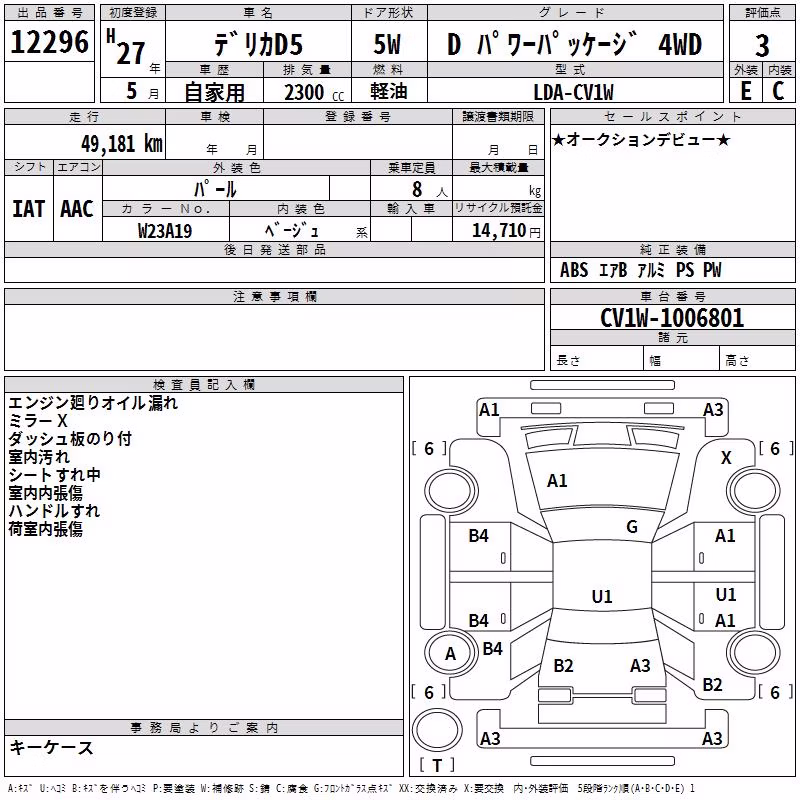Screen dimensions: 800x800
Task: Select the exterior color パール
Action: click(x=215, y=189)
